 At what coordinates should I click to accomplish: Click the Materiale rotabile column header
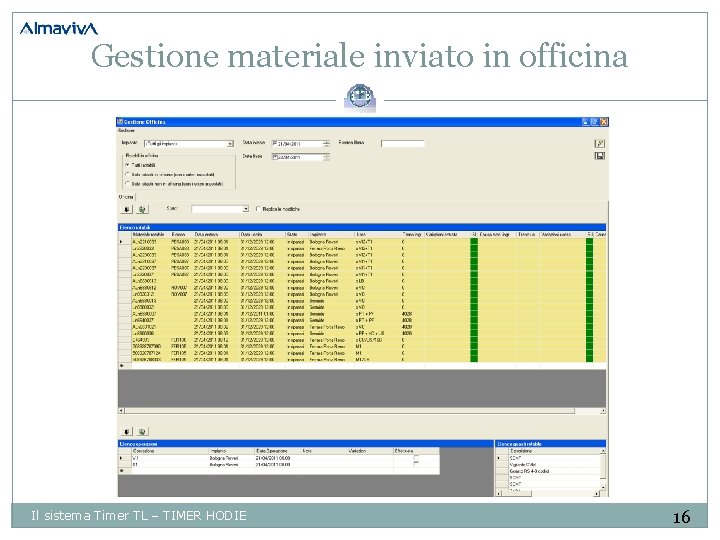[151, 235]
